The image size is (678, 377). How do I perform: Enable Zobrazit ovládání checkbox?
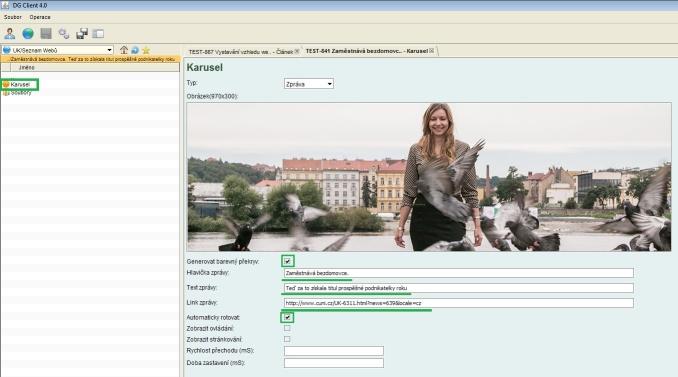pyautogui.click(x=287, y=328)
